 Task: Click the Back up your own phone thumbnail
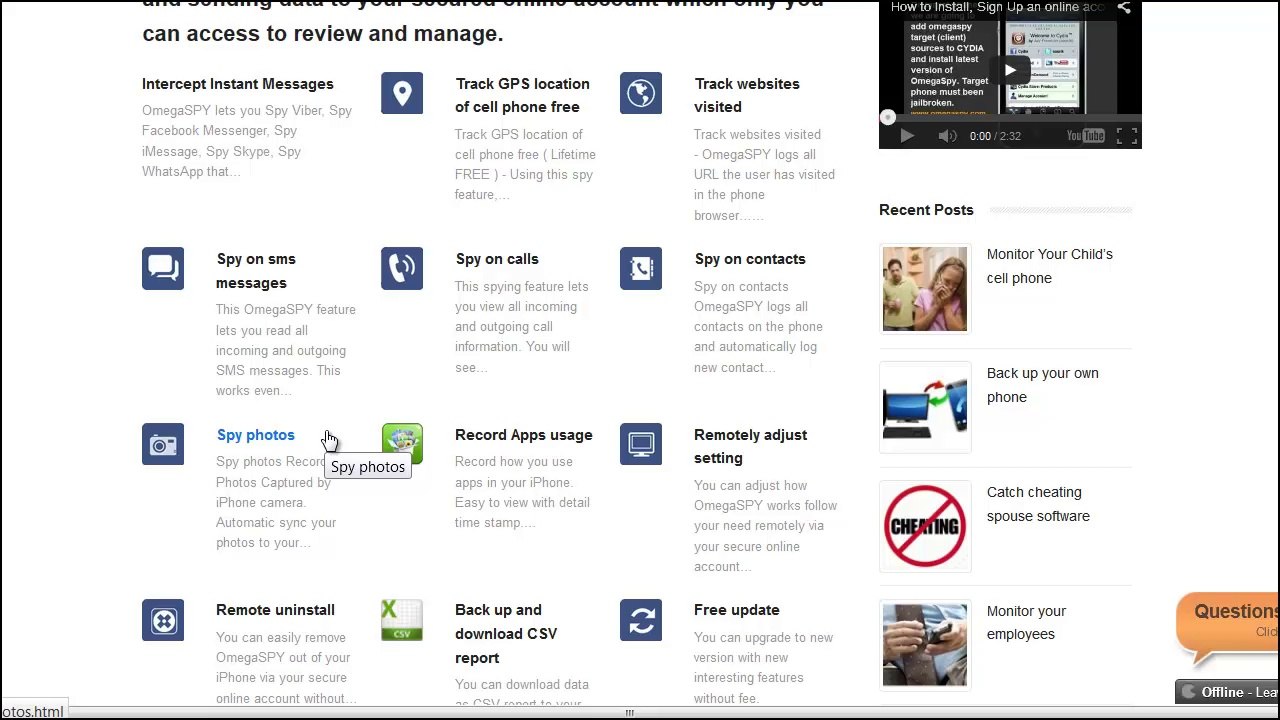point(925,407)
